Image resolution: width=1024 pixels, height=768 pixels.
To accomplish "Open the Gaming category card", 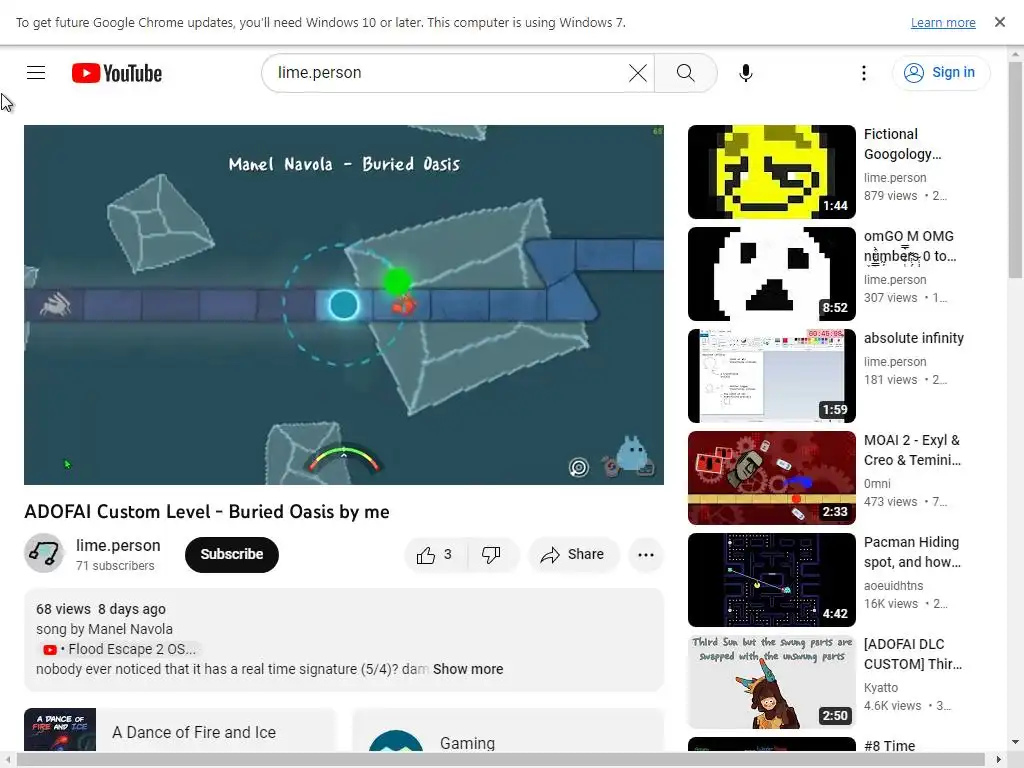I will [x=508, y=731].
